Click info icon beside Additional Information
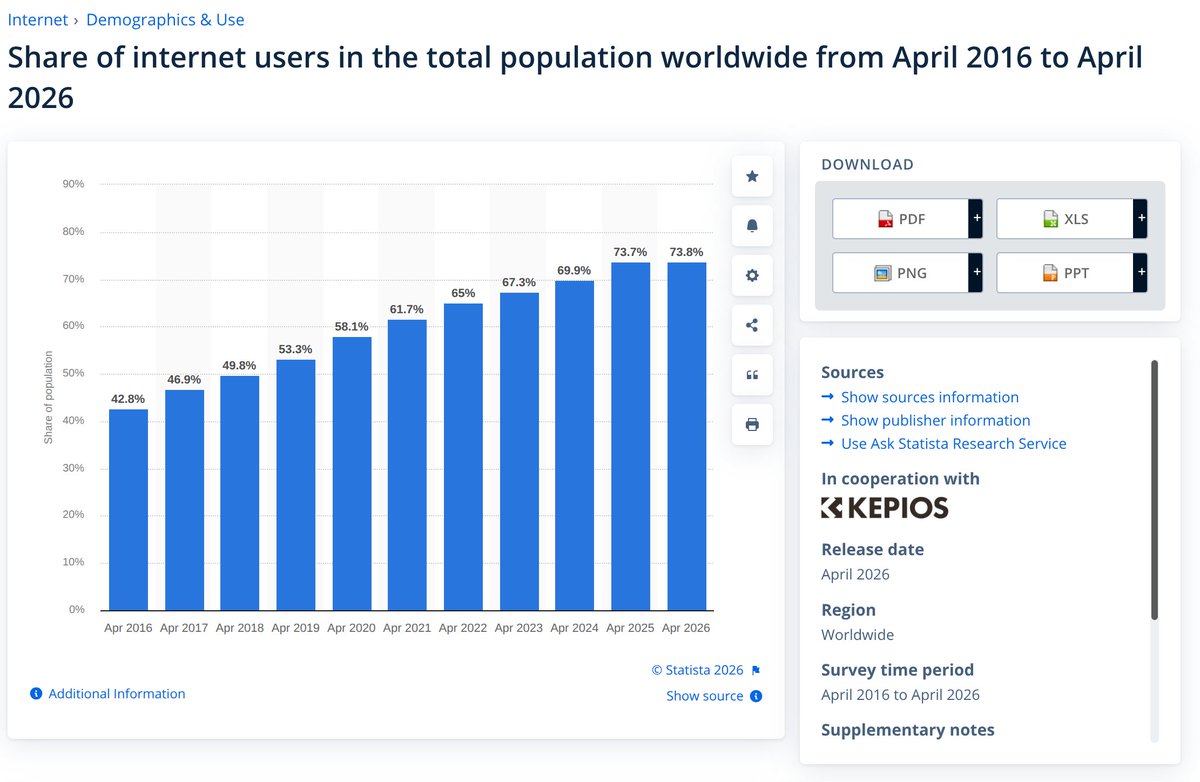1200x782 pixels. point(36,694)
